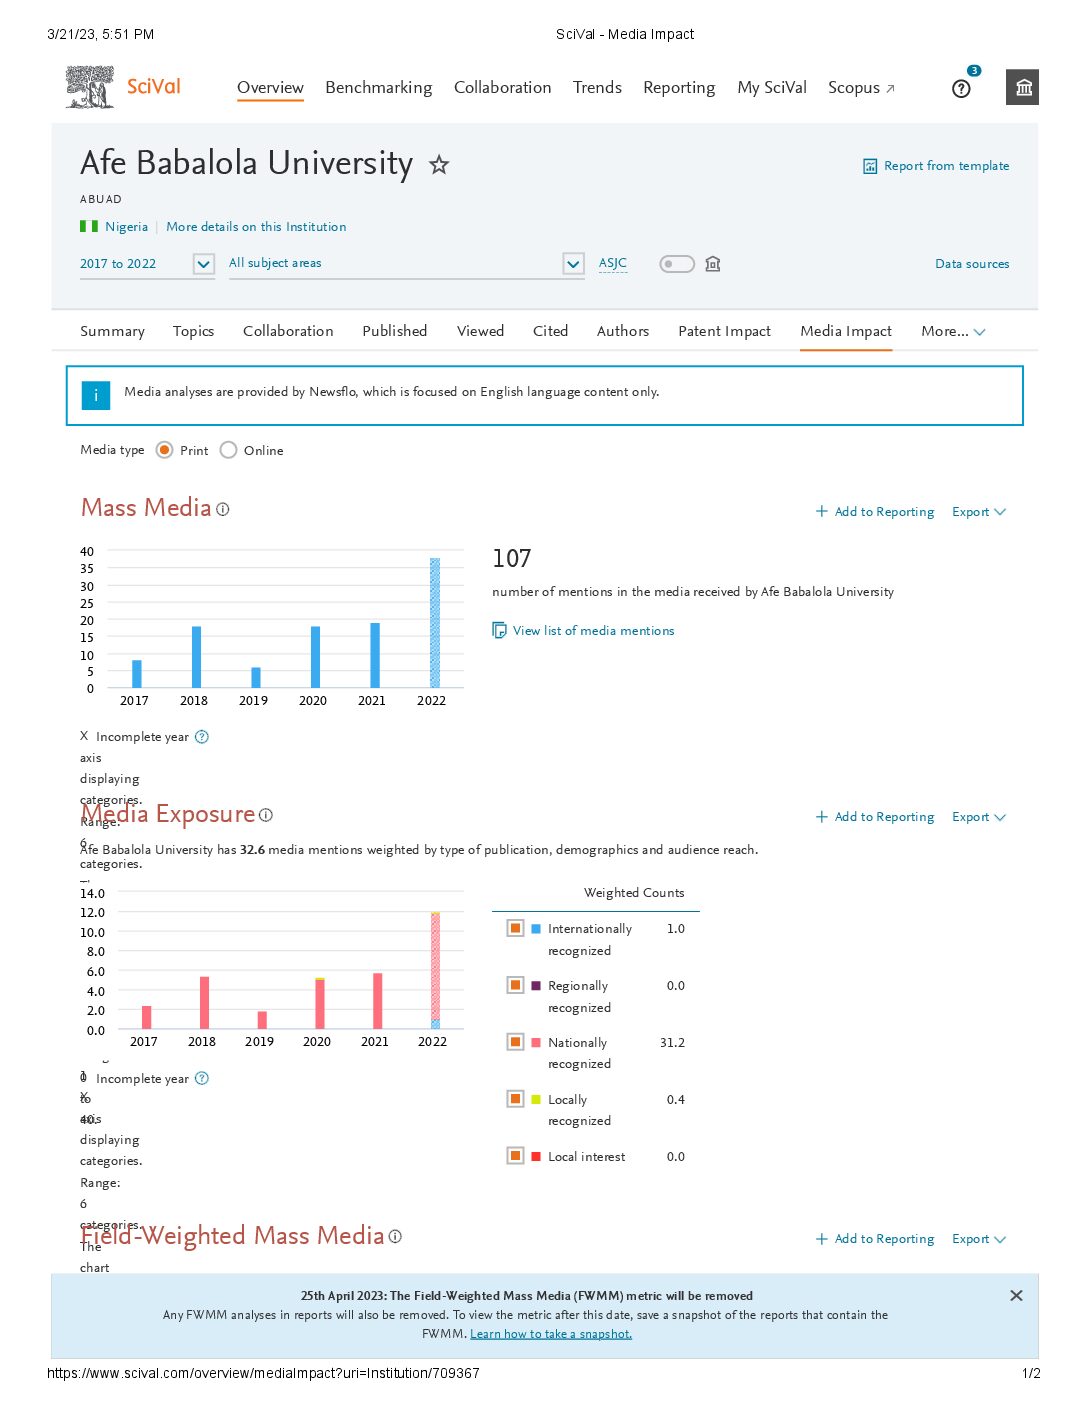Open the 2017 to 2022 year range dropdown
Image resolution: width=1088 pixels, height=1408 pixels.
204,264
